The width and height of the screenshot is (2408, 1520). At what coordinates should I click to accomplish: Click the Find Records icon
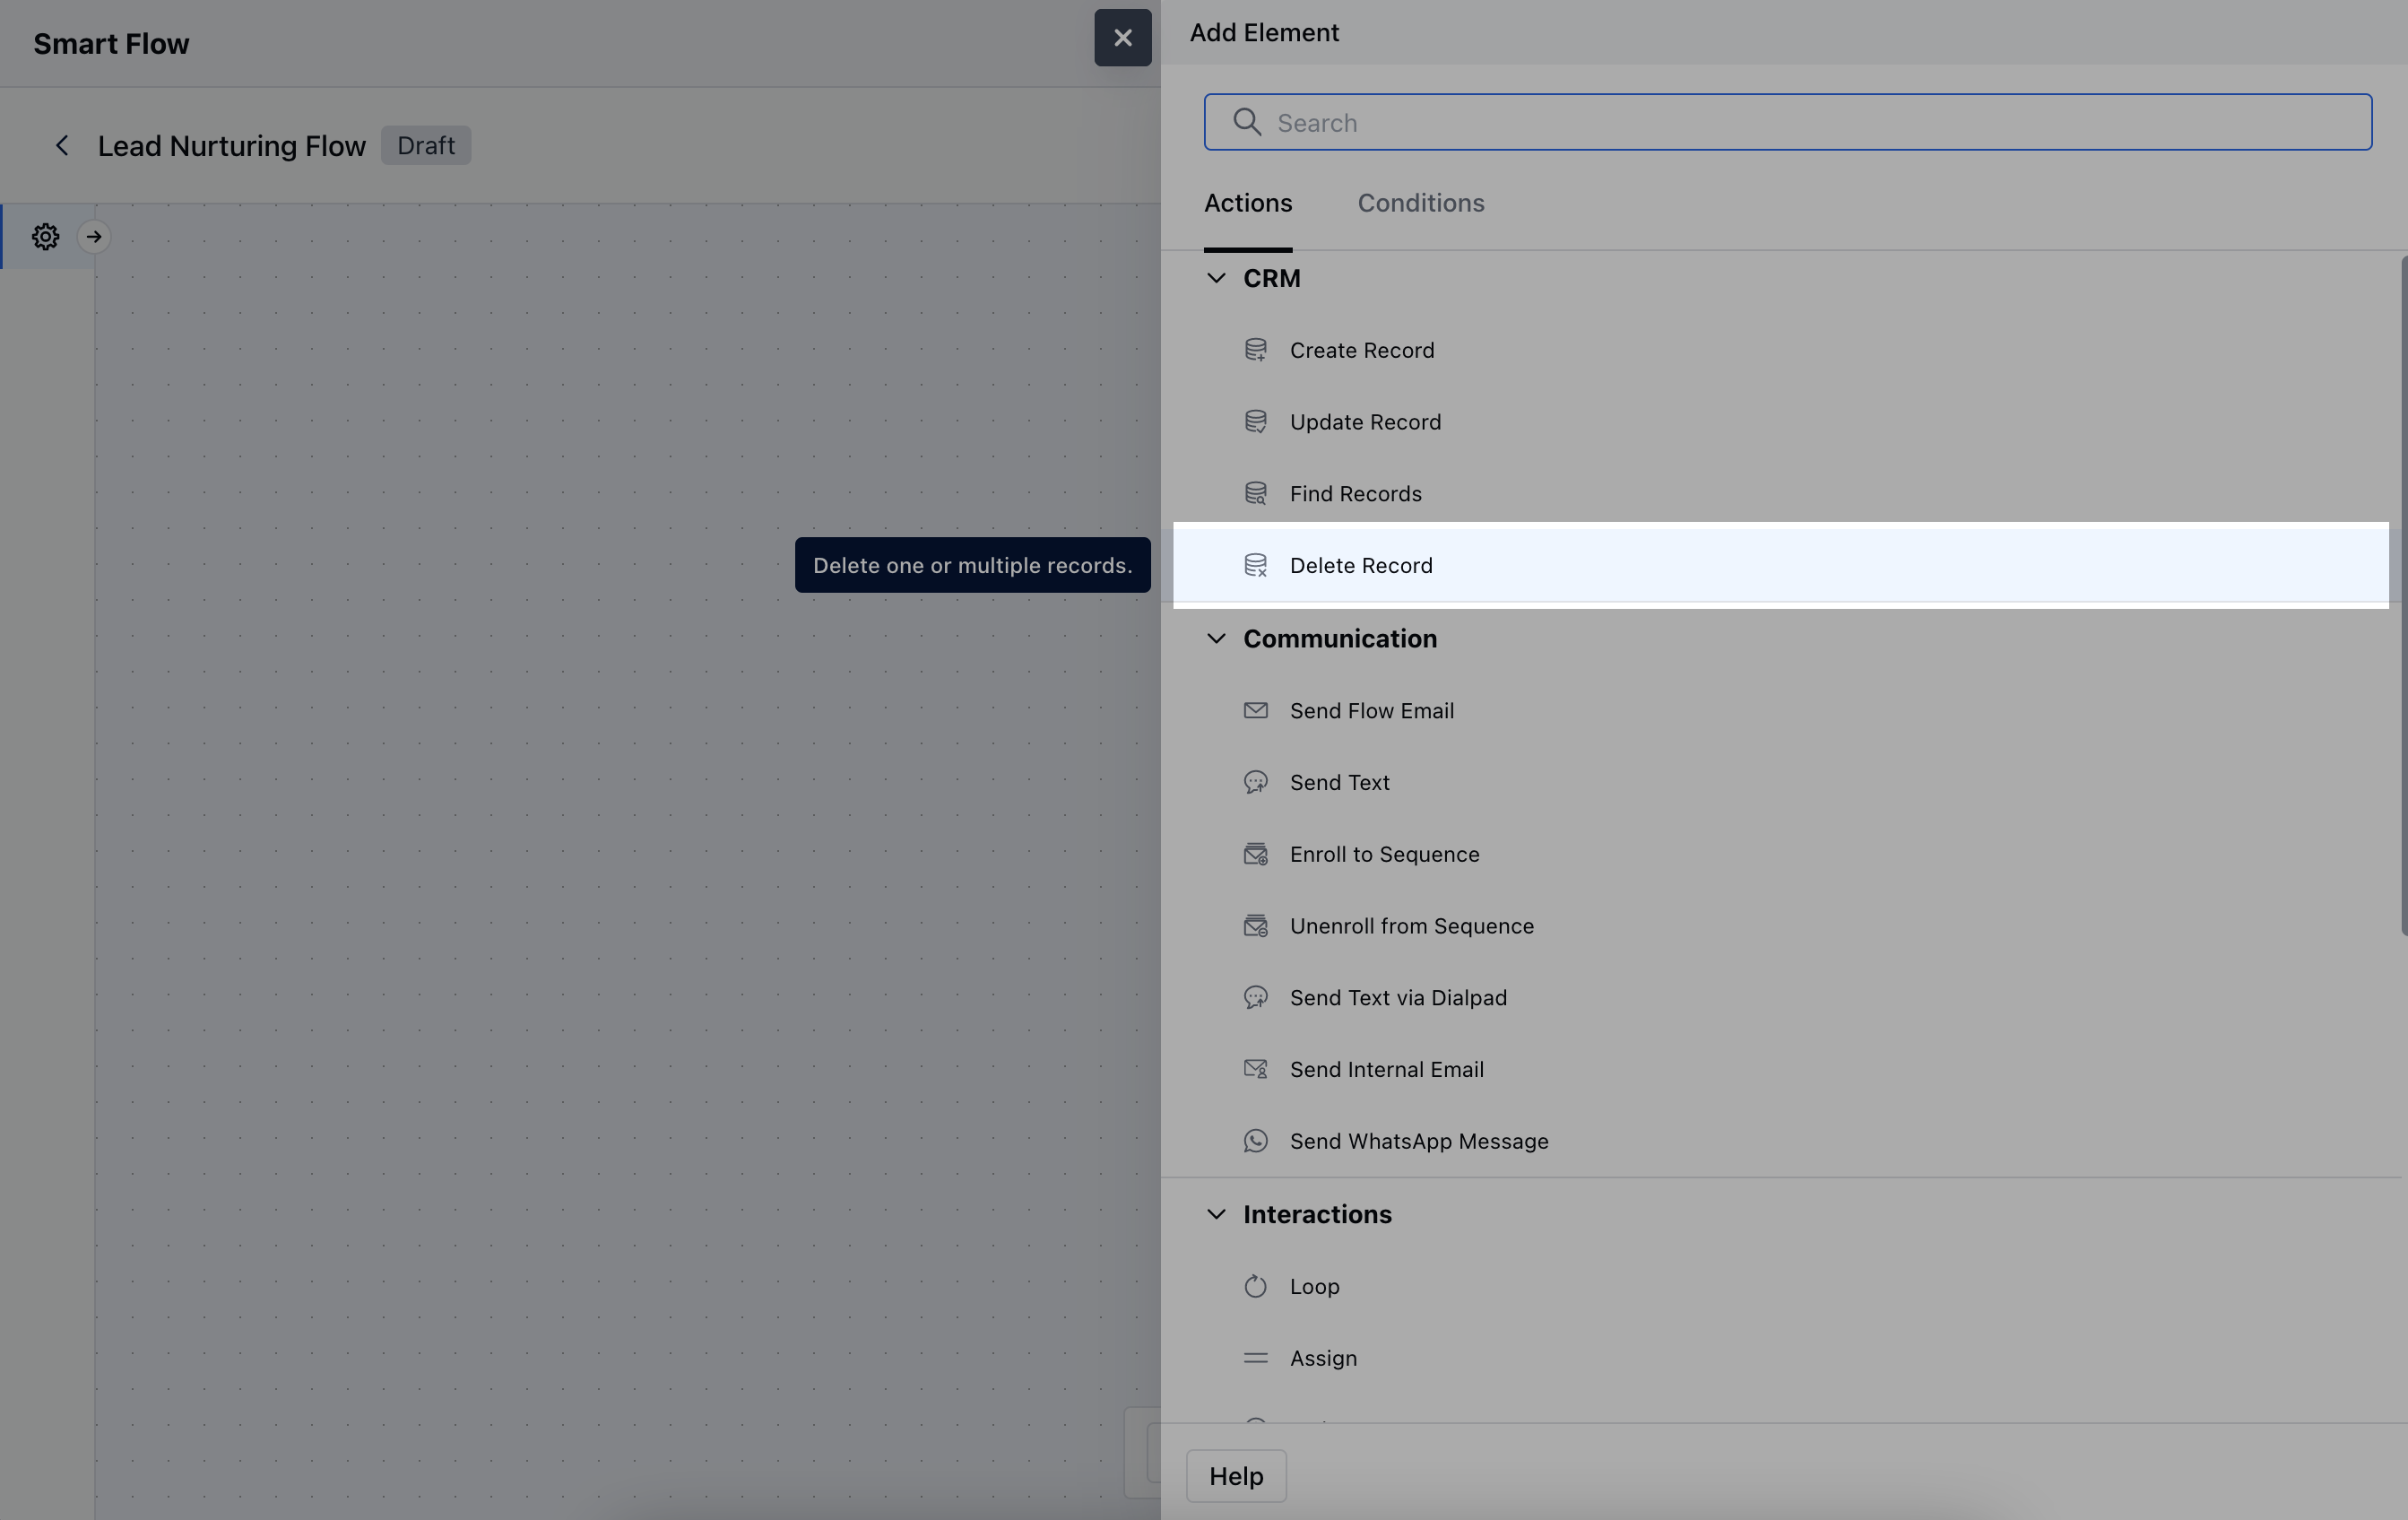(x=1255, y=494)
